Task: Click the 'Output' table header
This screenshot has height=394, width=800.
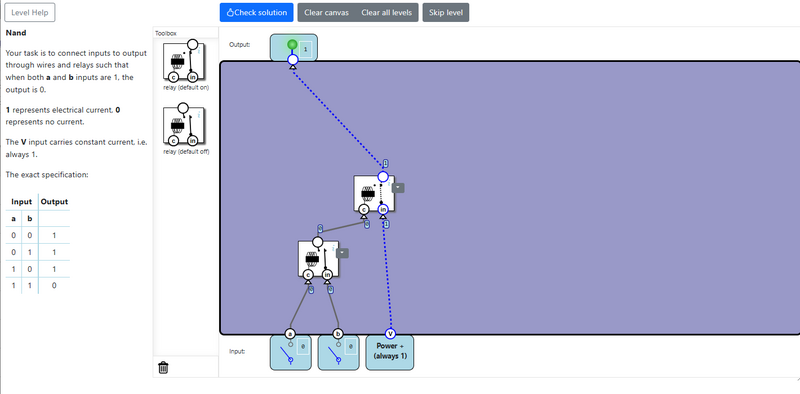Action: (54, 202)
